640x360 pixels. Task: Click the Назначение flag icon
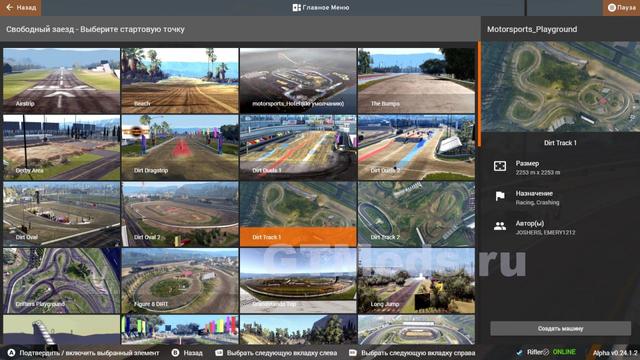point(500,196)
